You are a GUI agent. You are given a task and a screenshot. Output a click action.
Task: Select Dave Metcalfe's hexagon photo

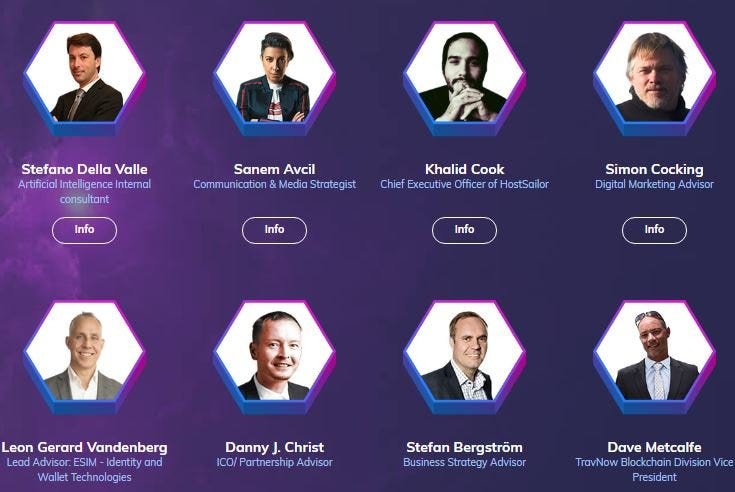(654, 357)
